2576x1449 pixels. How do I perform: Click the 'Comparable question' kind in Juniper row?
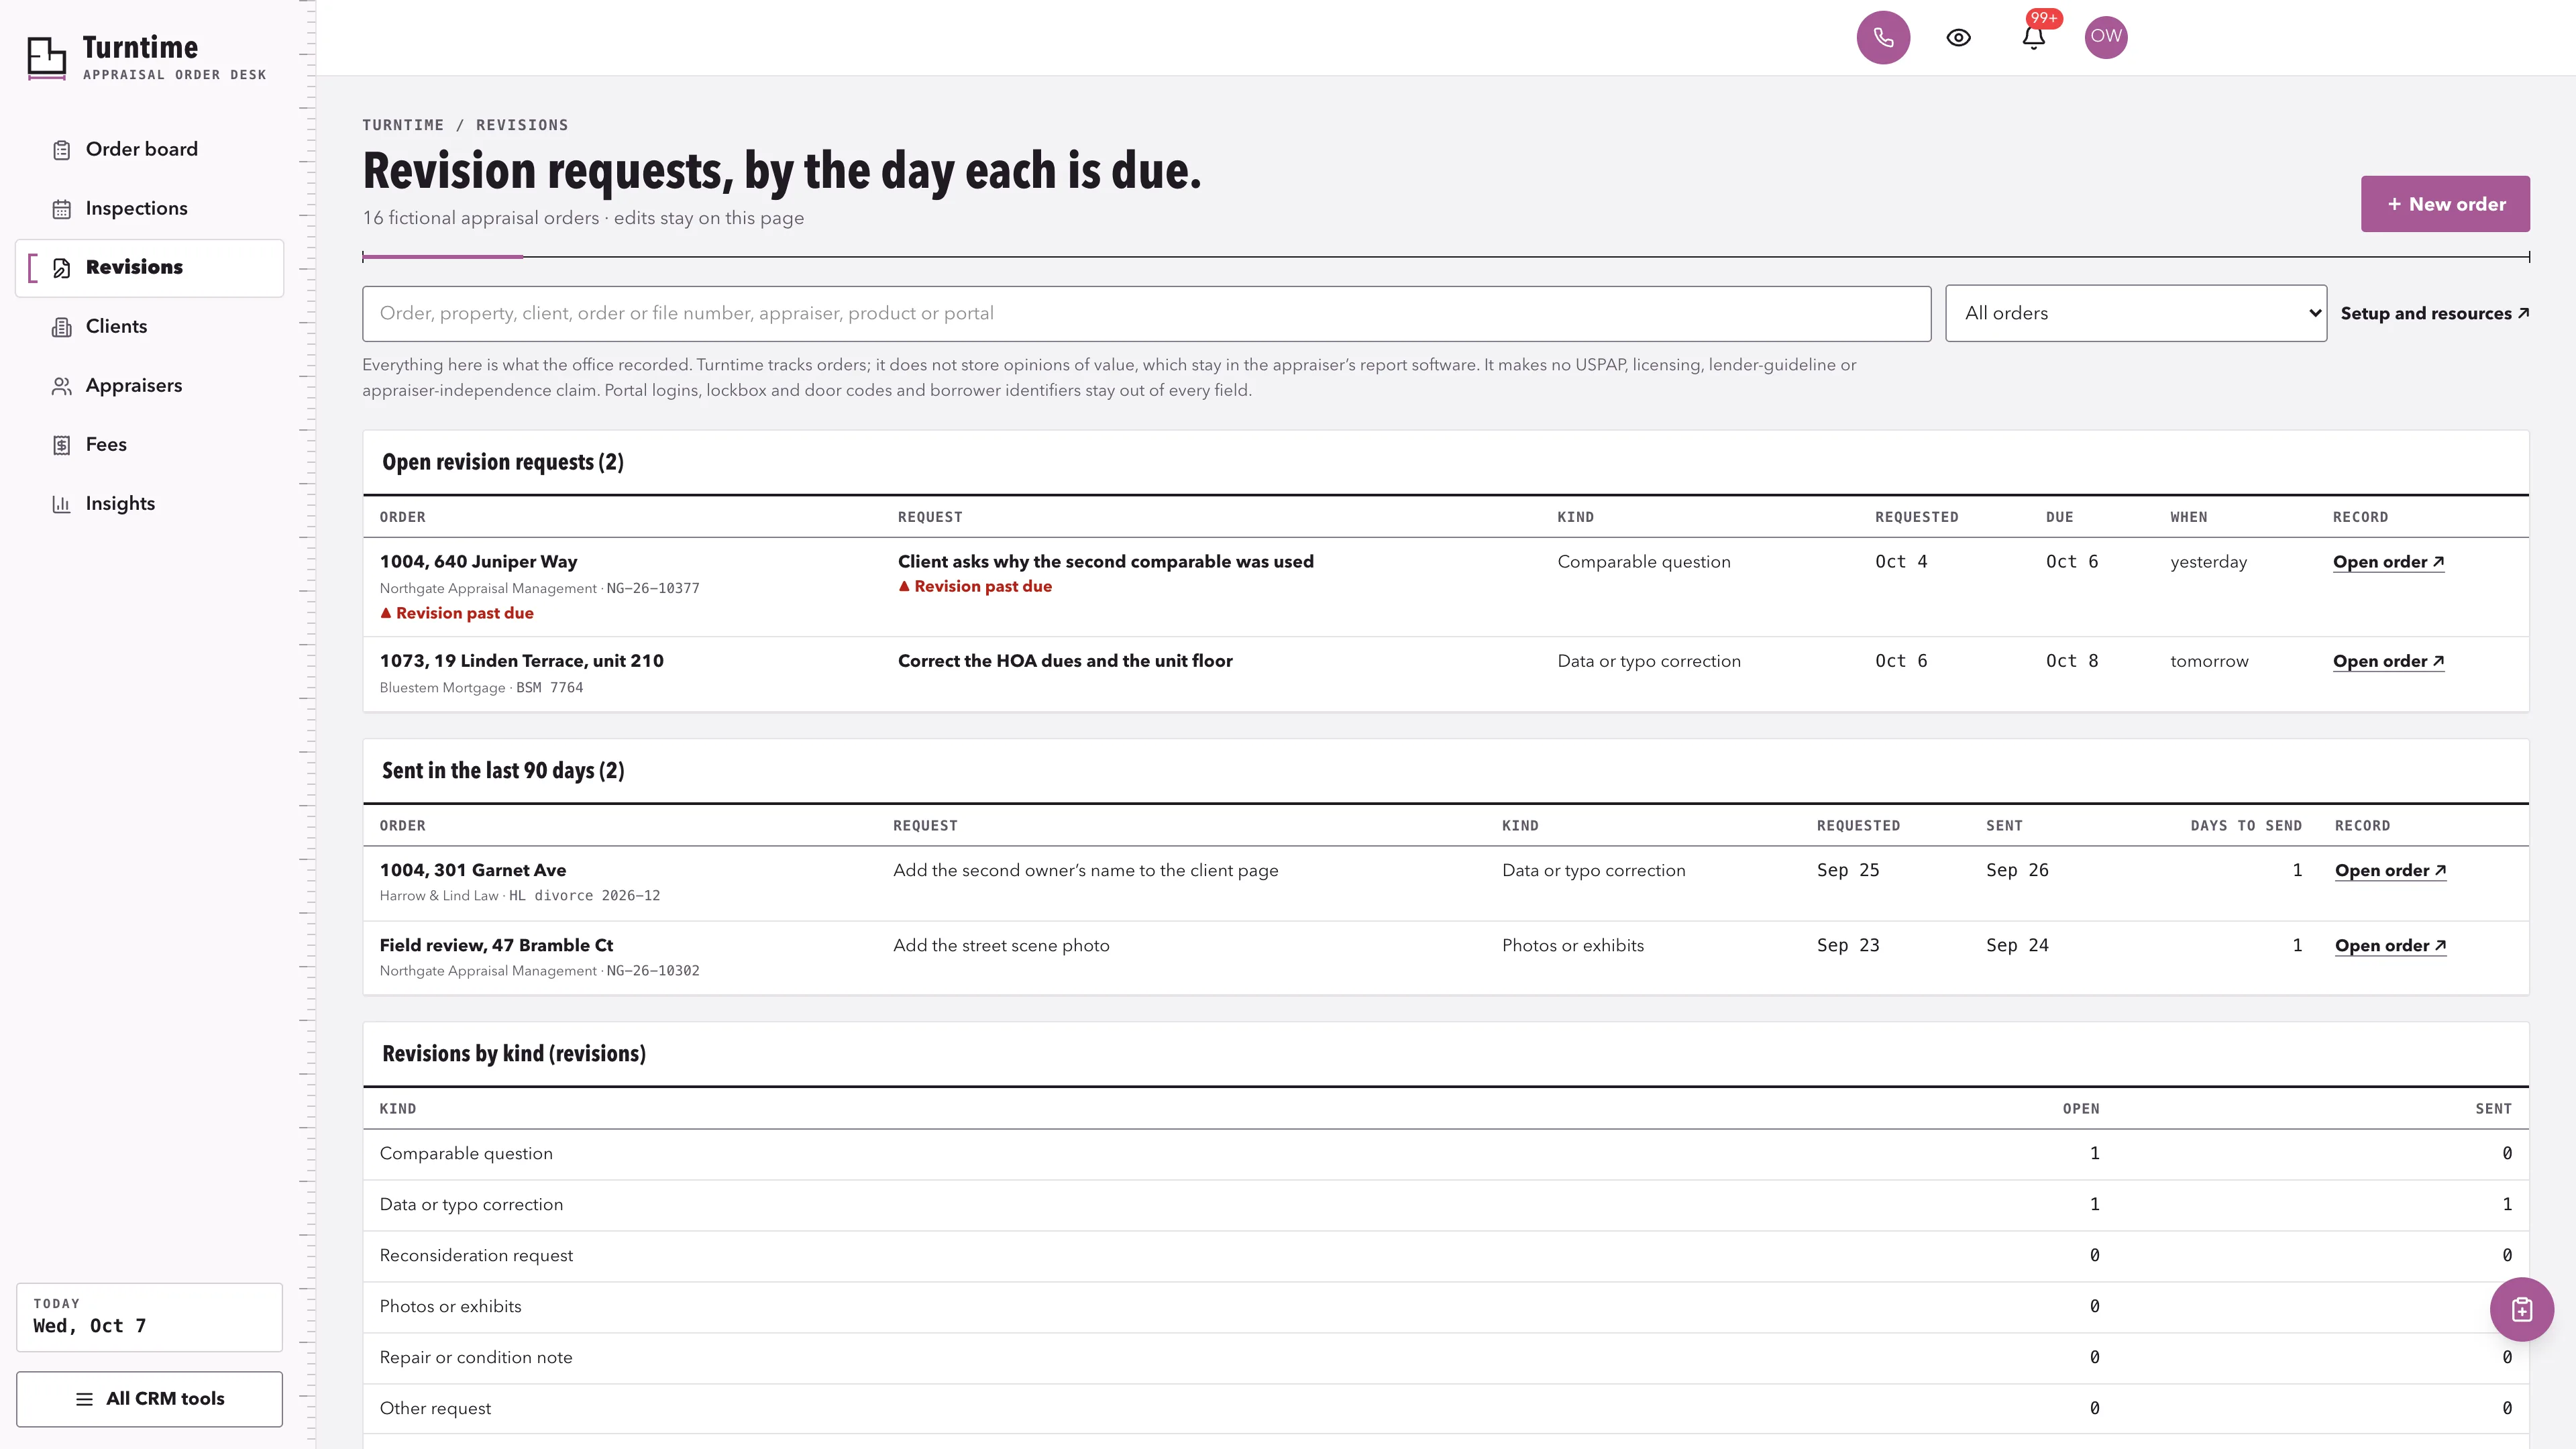(x=1643, y=562)
